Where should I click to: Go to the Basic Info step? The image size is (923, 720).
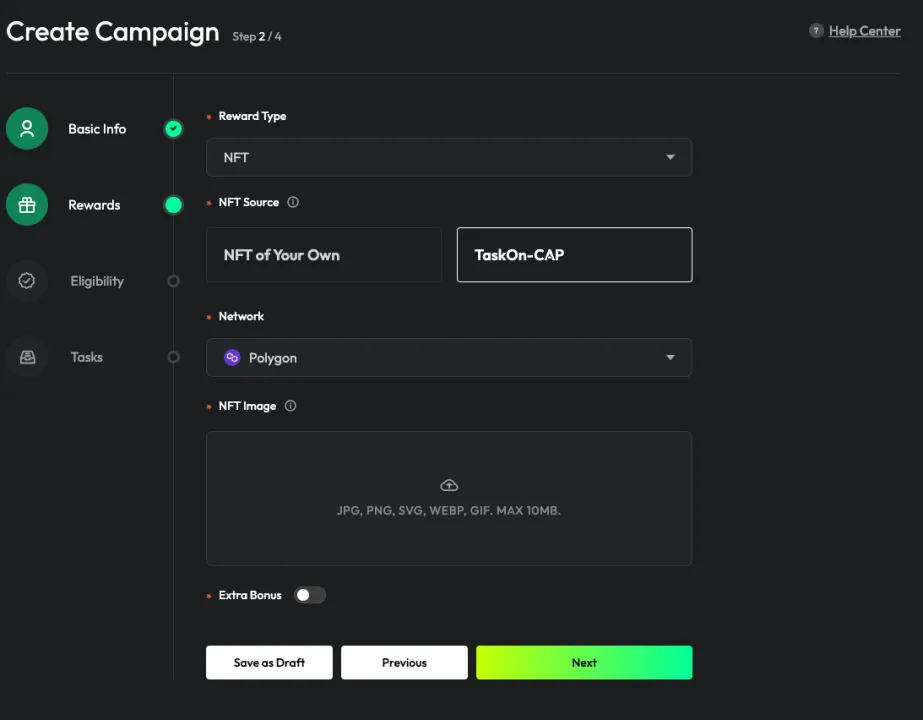click(97, 129)
